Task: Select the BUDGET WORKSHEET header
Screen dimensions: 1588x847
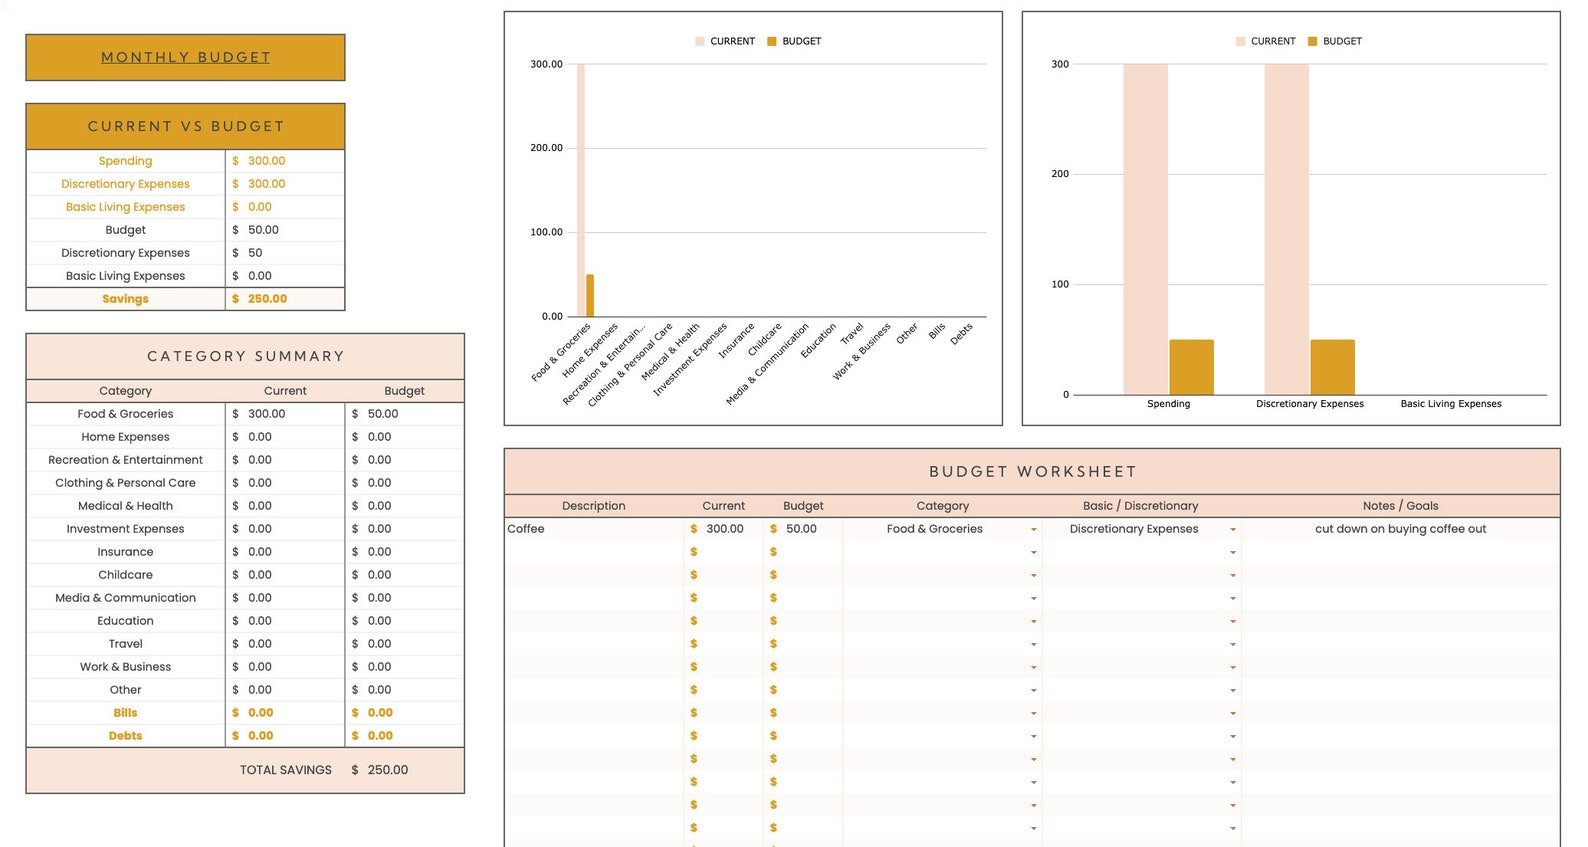Action: pos(1032,471)
